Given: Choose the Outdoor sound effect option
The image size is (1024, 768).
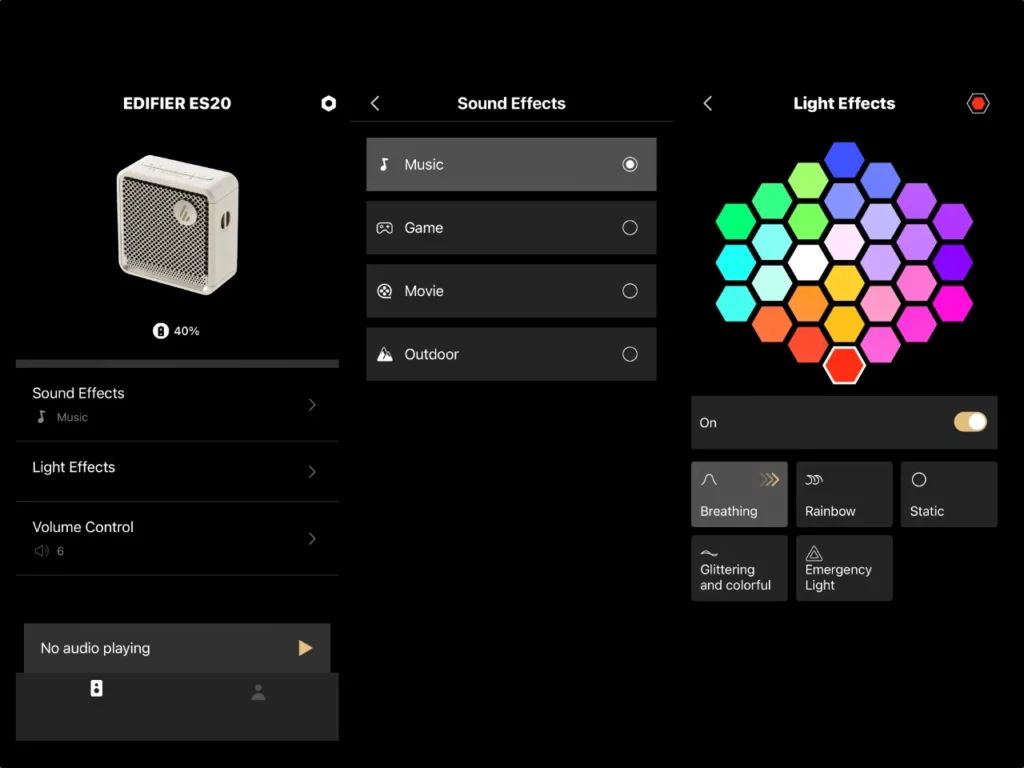Looking at the screenshot, I should 511,354.
